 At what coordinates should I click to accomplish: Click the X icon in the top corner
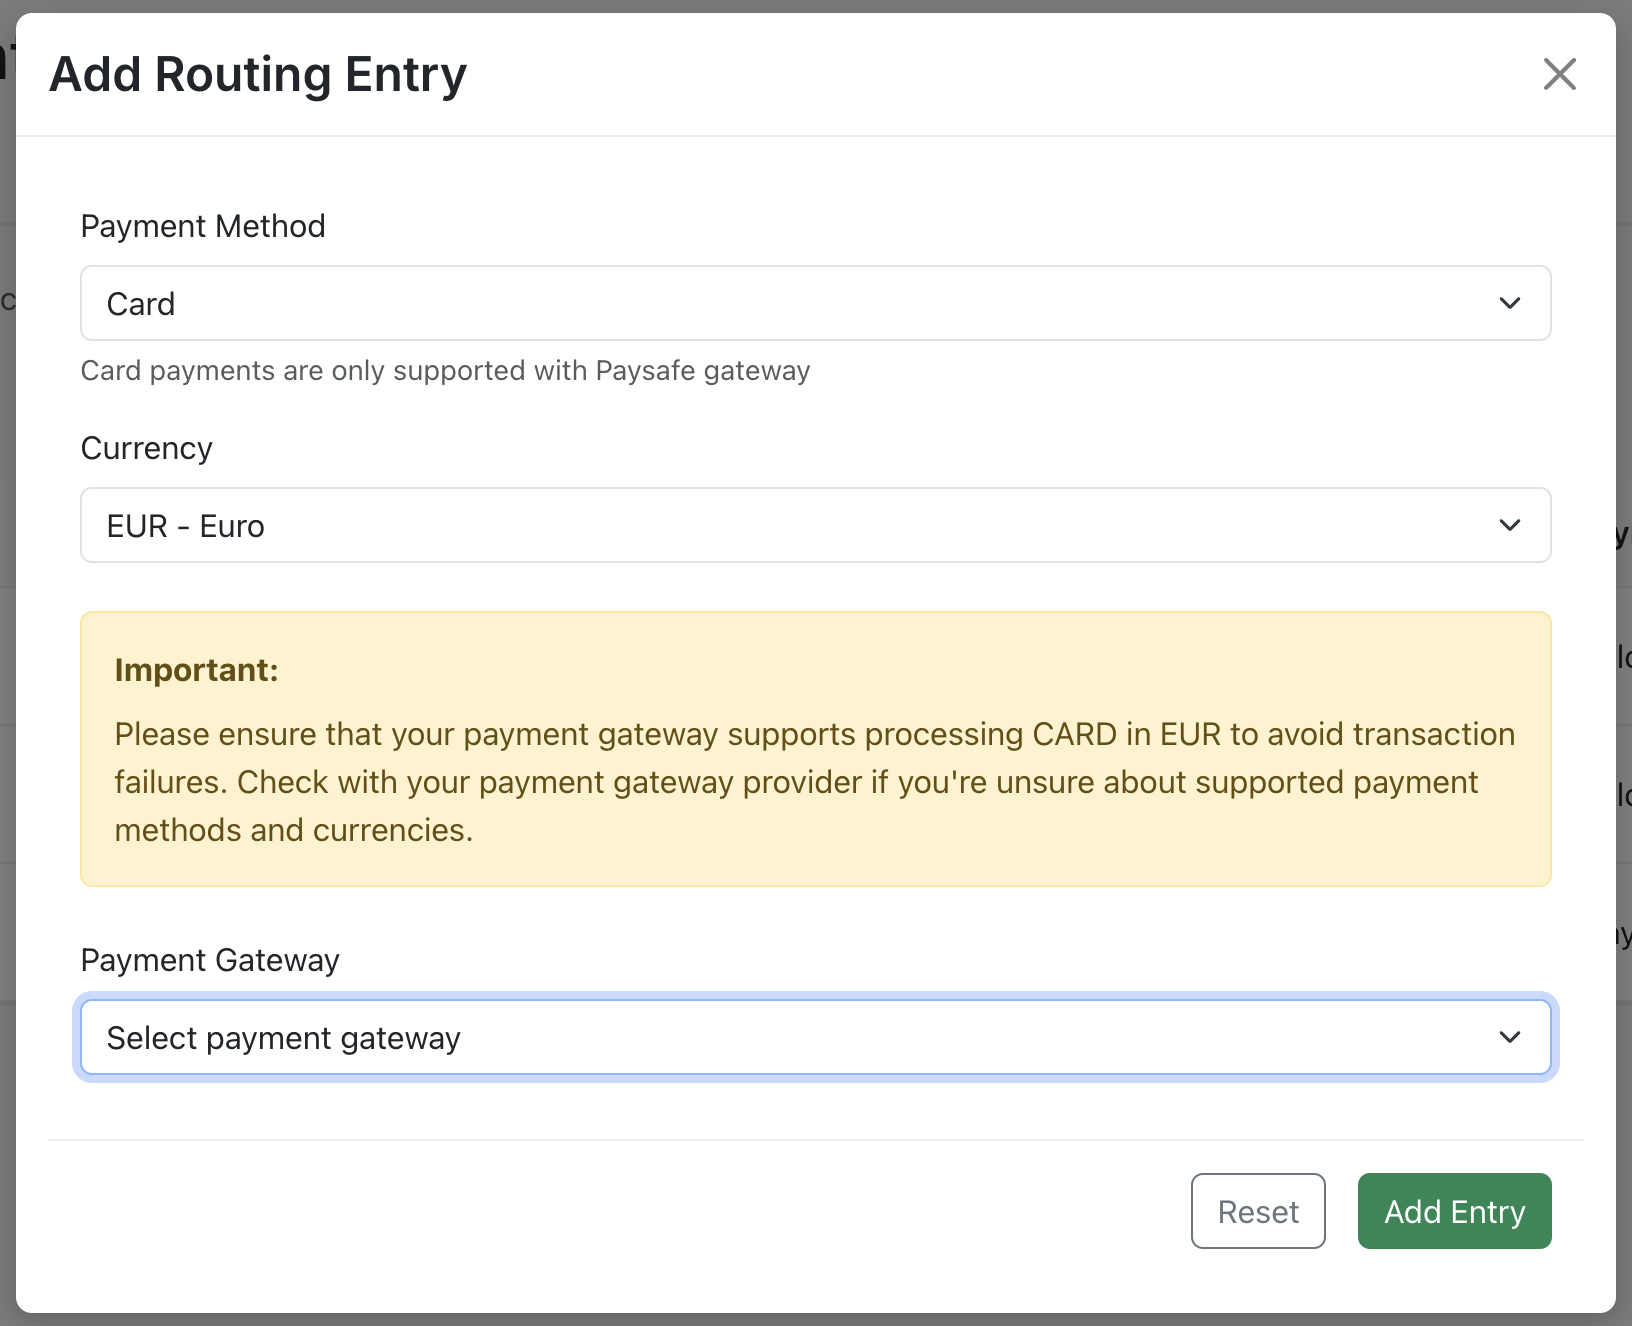pyautogui.click(x=1560, y=74)
